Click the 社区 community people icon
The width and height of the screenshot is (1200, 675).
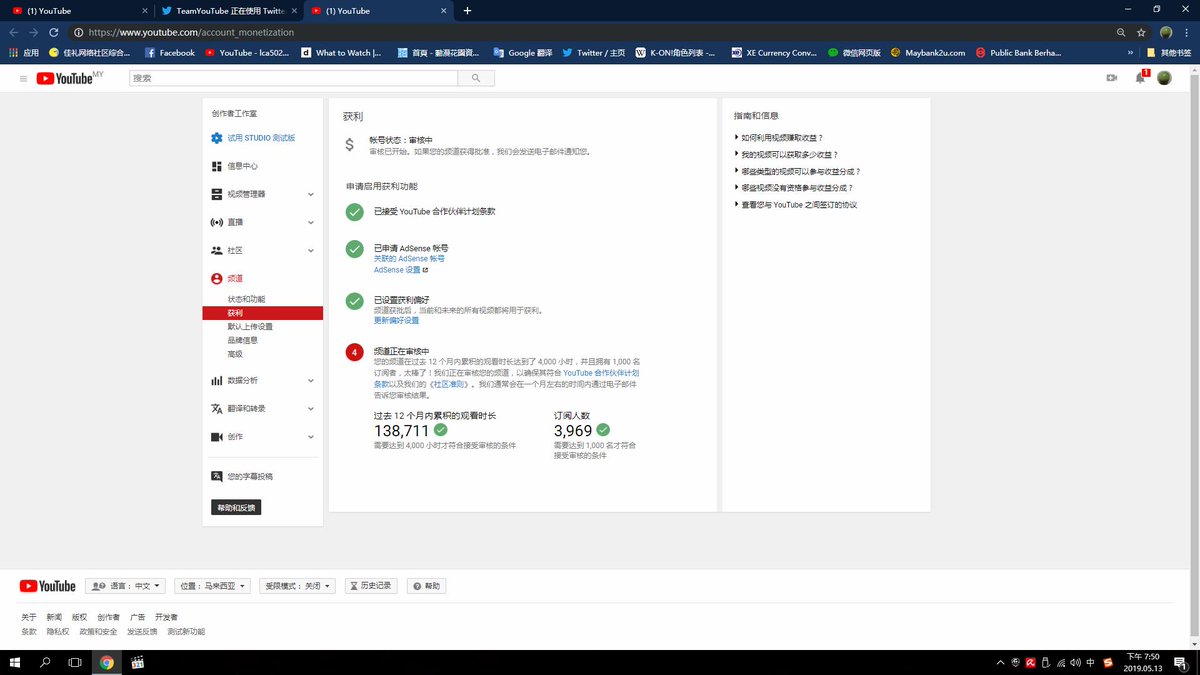217,250
